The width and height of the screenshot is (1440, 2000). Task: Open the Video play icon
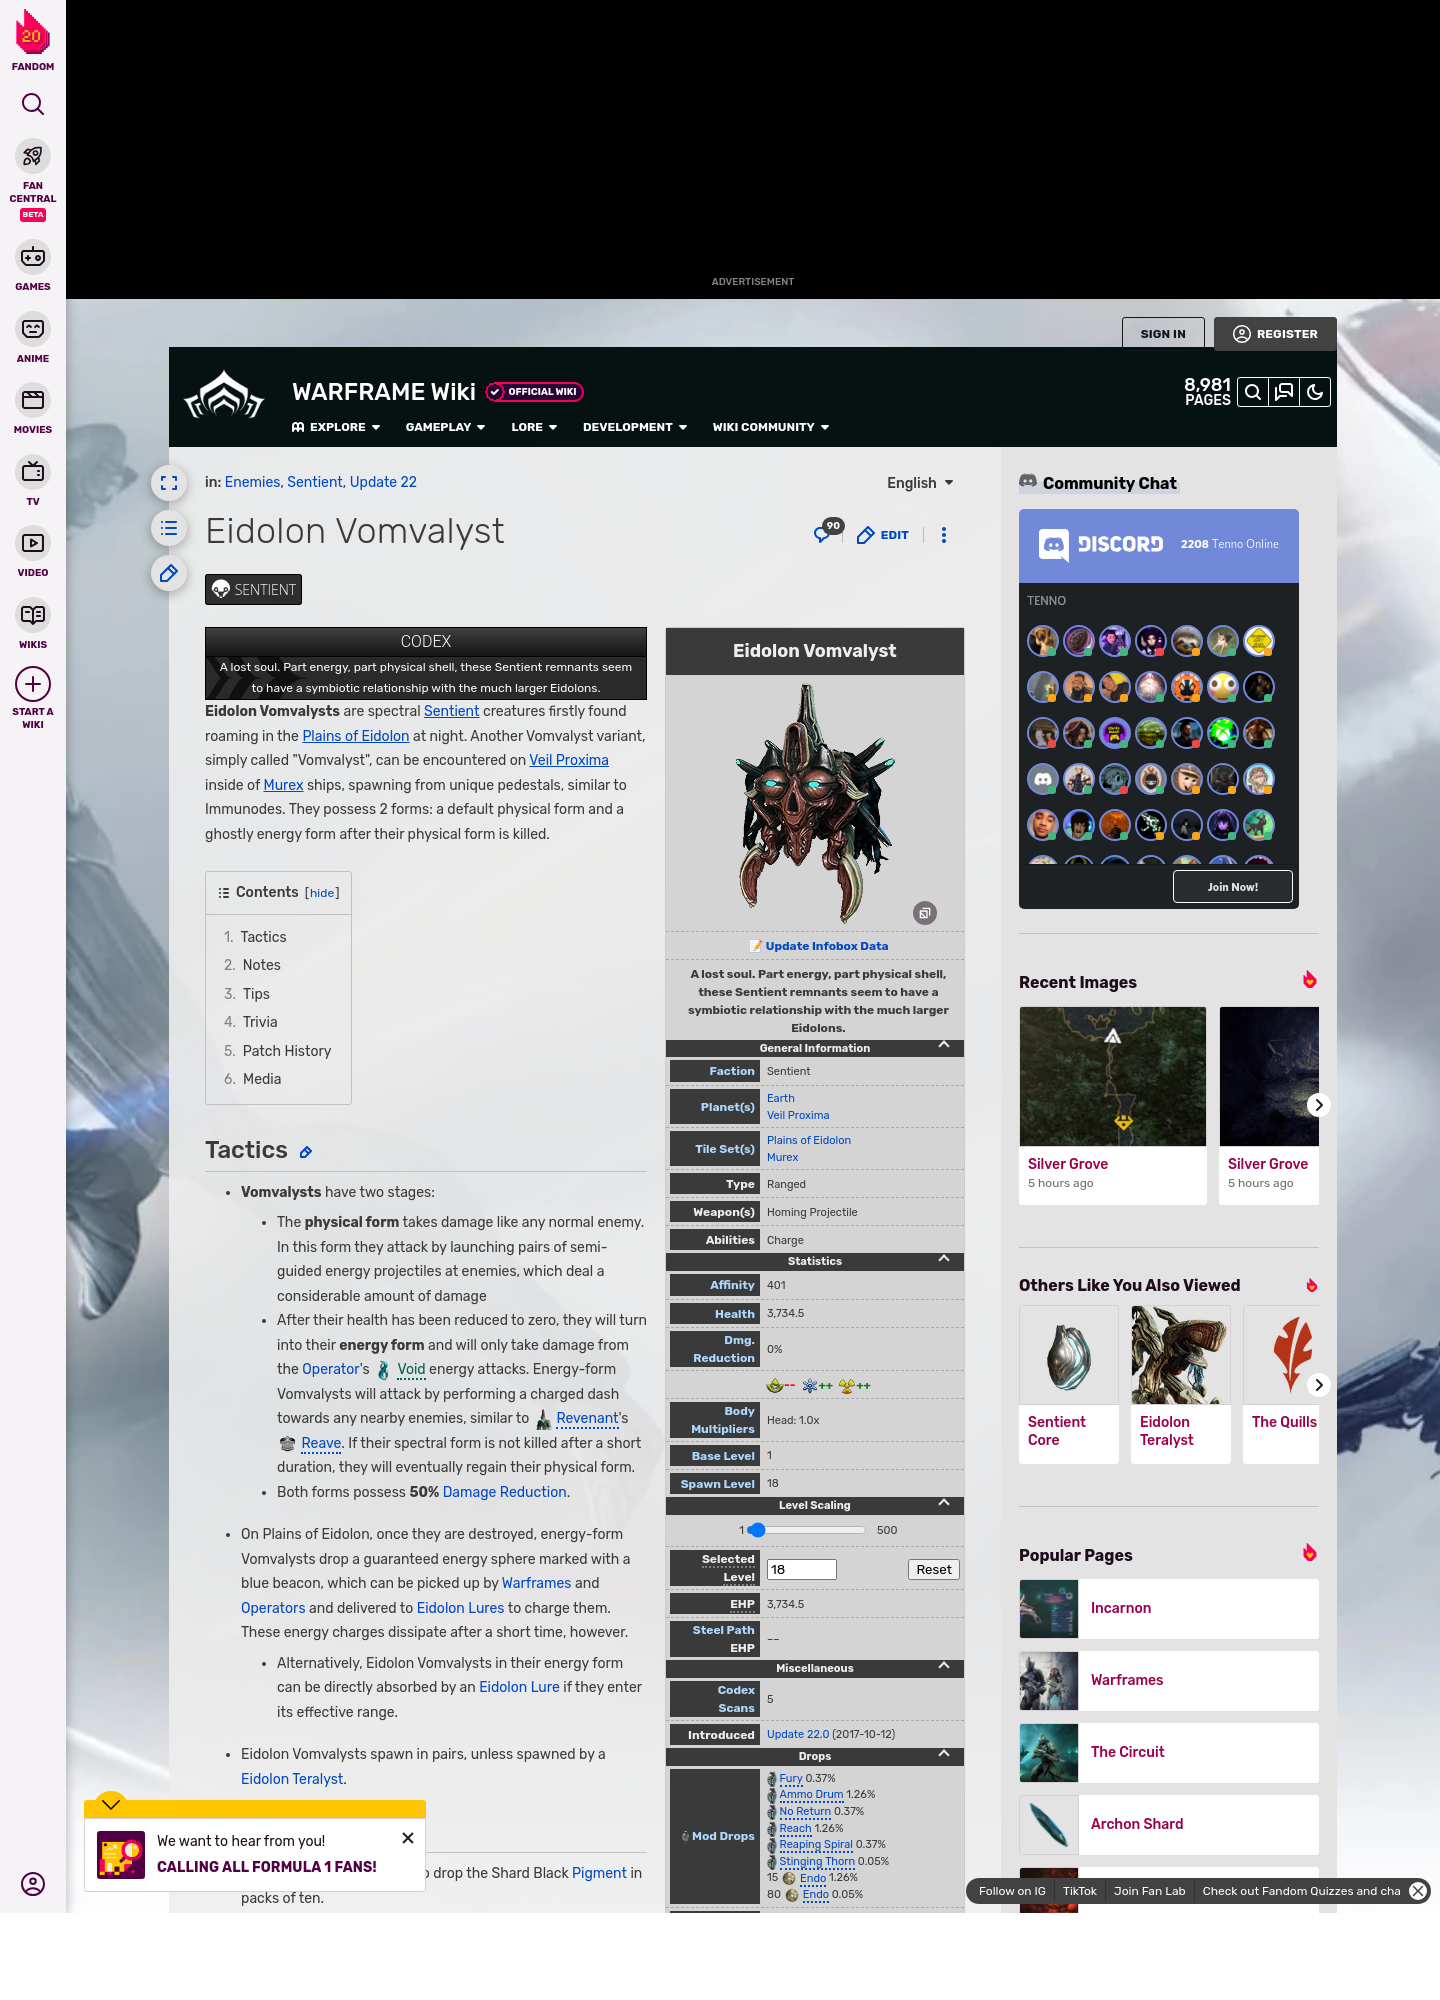pos(33,543)
